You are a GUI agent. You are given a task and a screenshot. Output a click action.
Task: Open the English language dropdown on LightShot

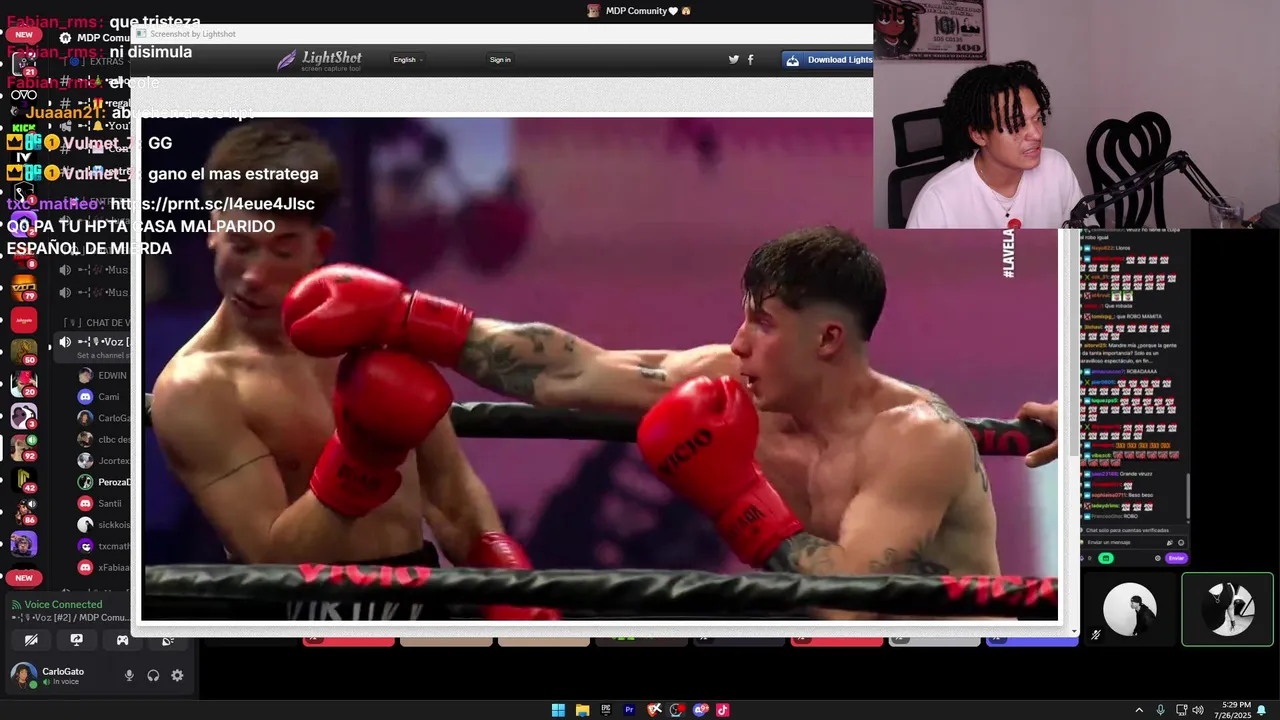click(407, 60)
